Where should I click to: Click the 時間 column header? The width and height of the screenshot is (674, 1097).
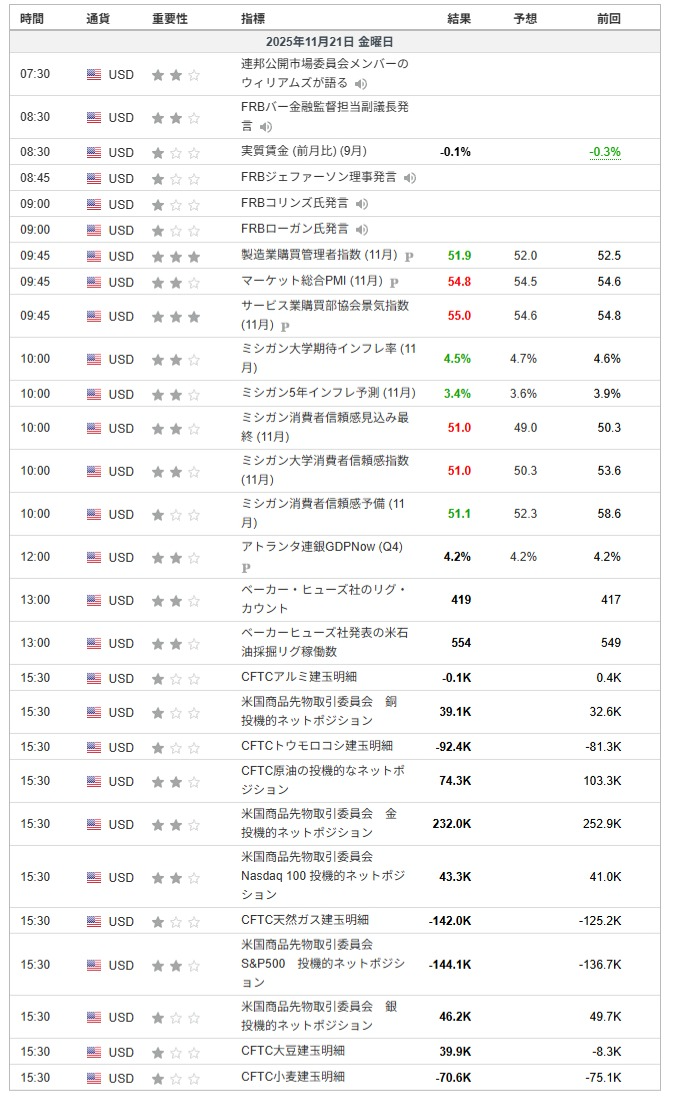pos(33,18)
